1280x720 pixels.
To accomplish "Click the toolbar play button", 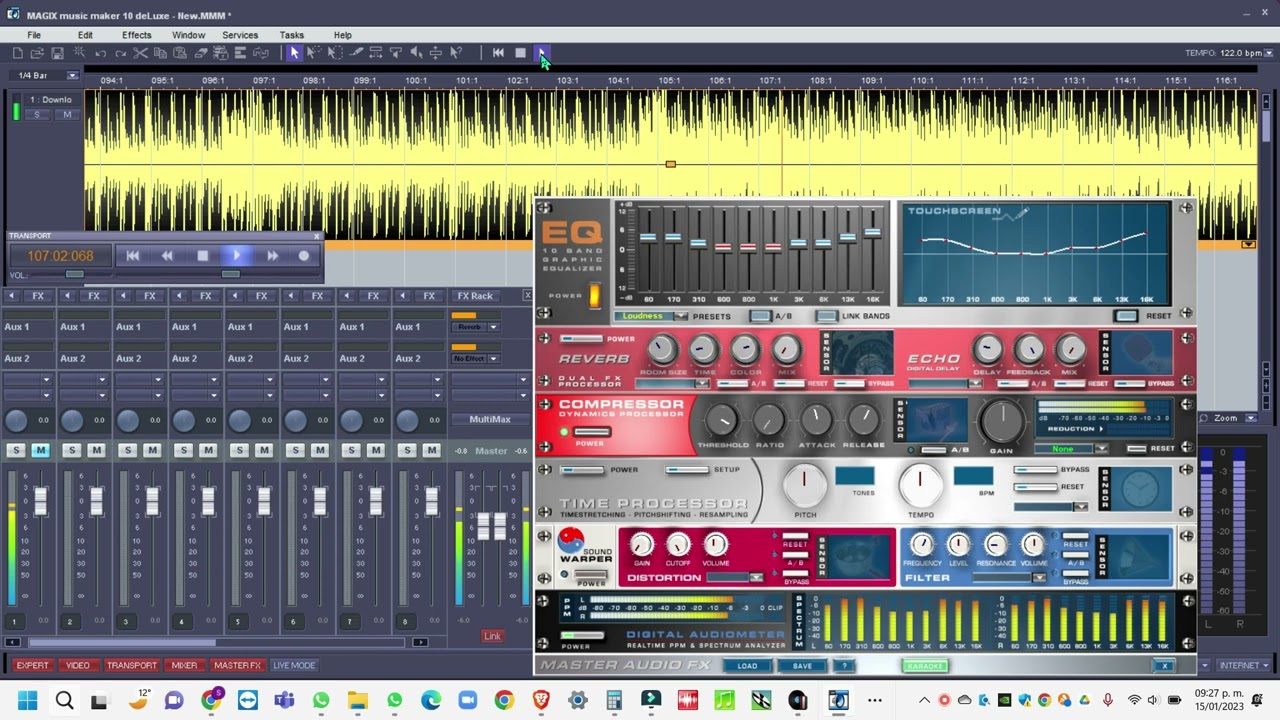I will pyautogui.click(x=541, y=53).
